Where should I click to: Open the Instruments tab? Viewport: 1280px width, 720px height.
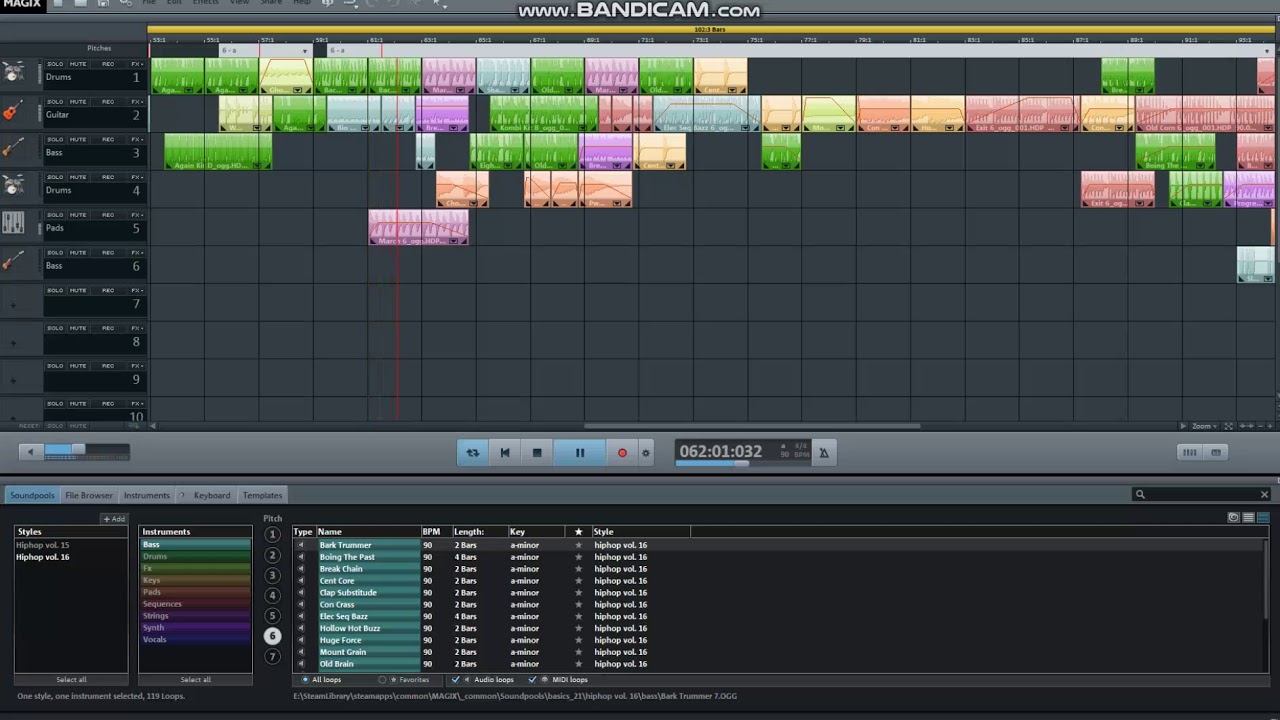coord(147,495)
